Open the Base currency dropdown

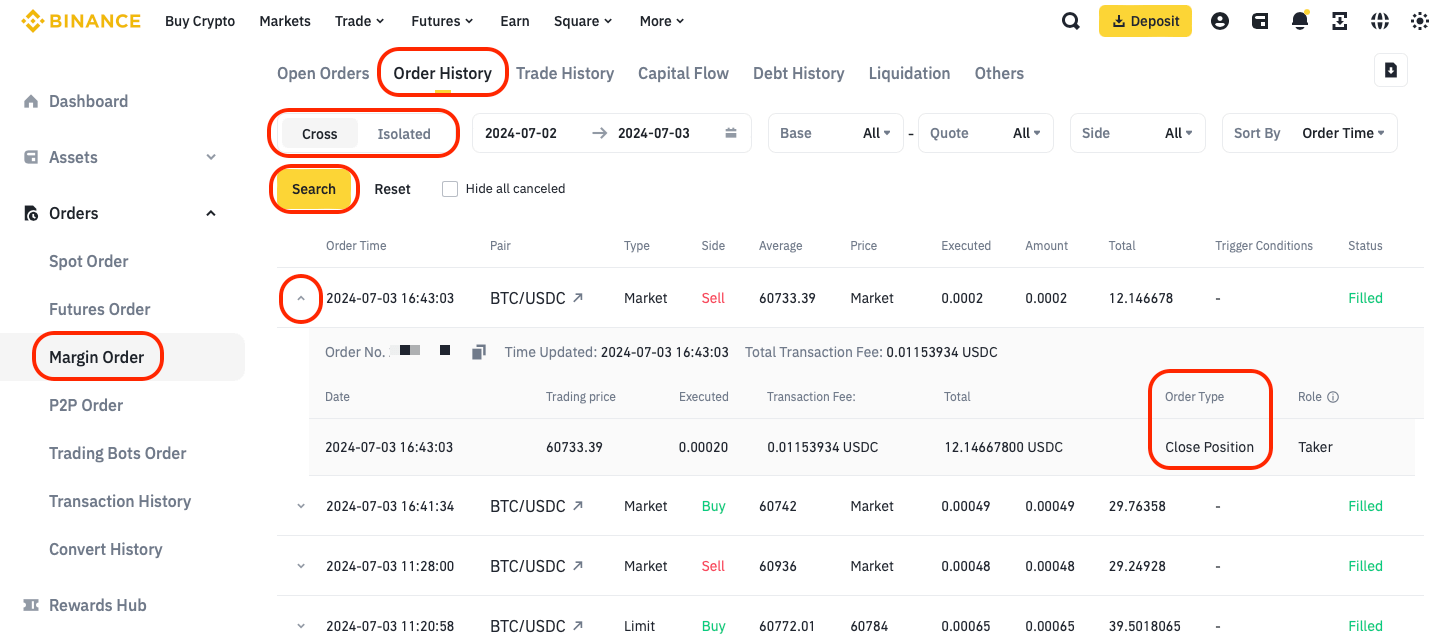835,133
